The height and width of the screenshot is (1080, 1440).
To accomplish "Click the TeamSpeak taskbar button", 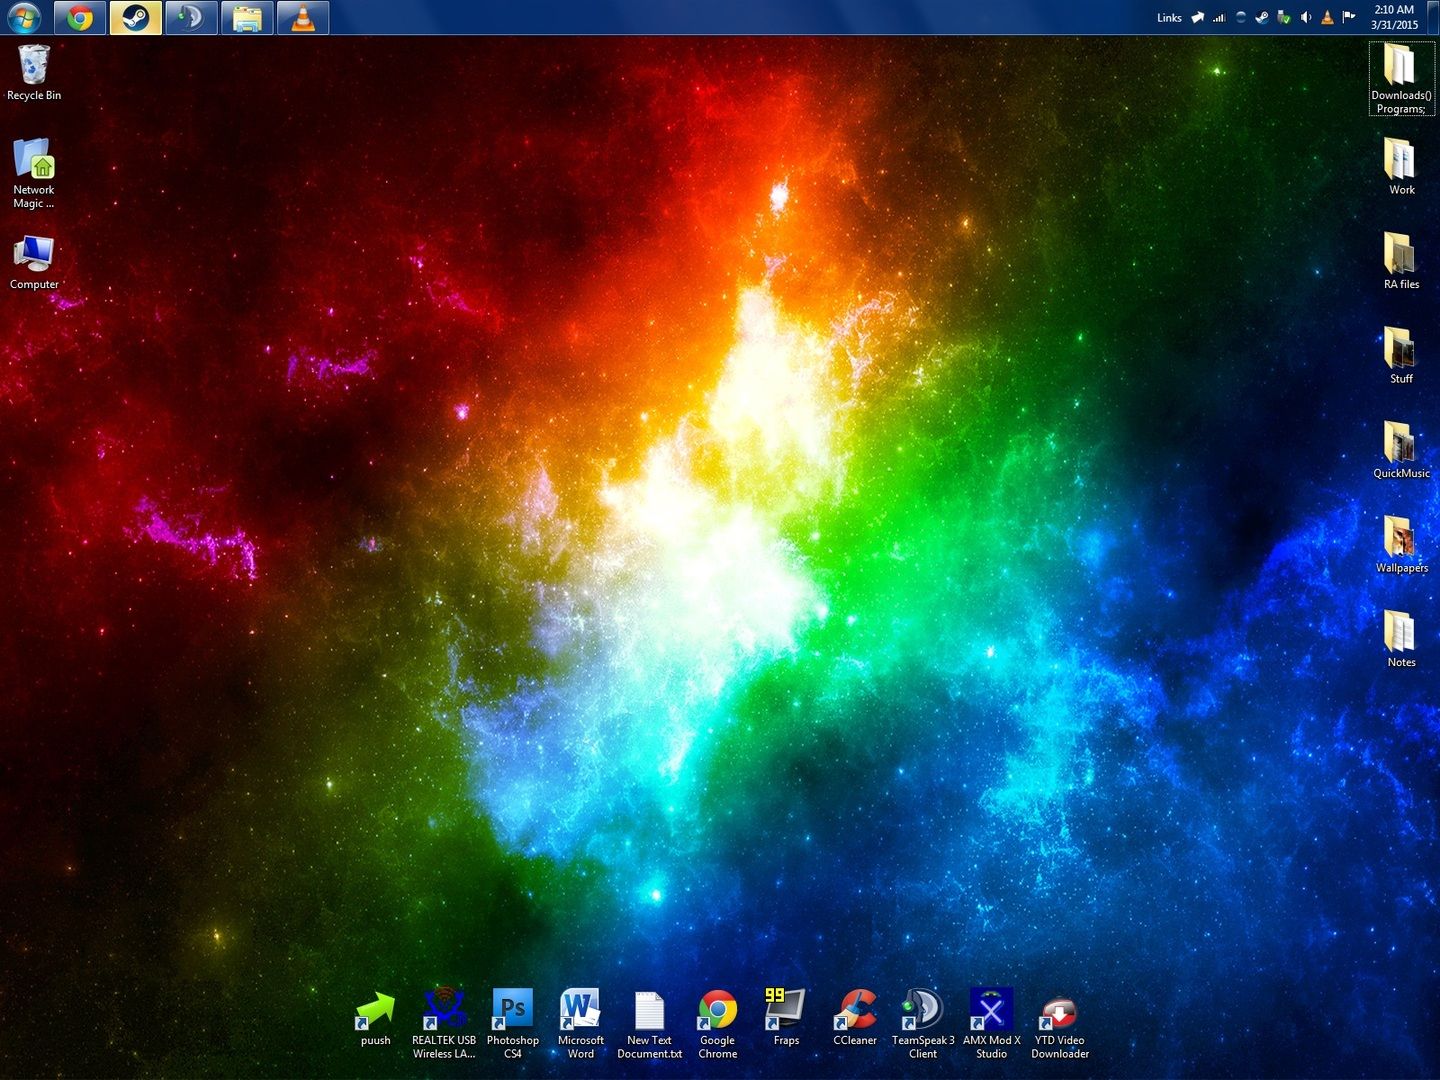I will pos(191,18).
